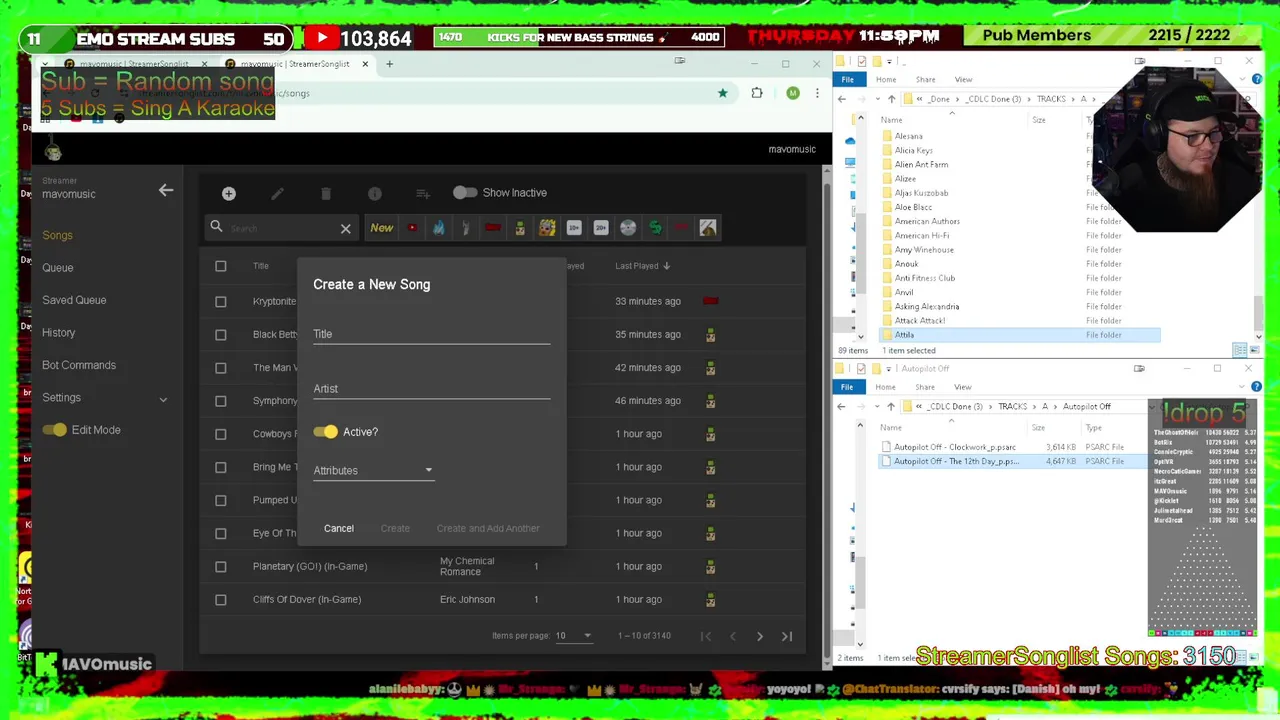This screenshot has height=720, width=1280.
Task: Open Explorer help icon in top window
Action: click(1257, 79)
